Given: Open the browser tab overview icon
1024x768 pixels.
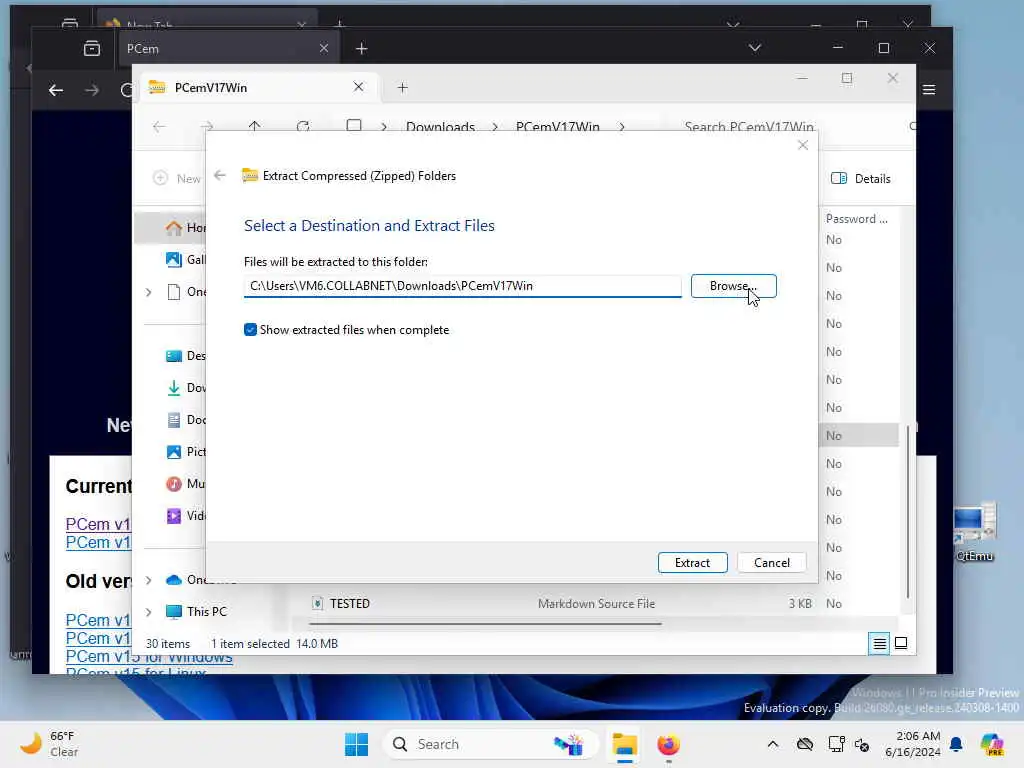Looking at the screenshot, I should tap(91, 48).
